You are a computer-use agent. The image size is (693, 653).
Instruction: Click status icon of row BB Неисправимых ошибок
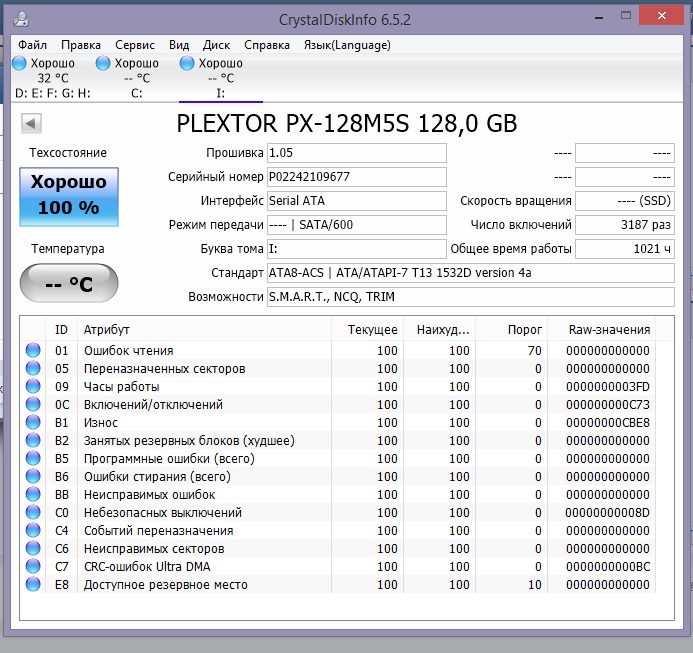[x=33, y=494]
